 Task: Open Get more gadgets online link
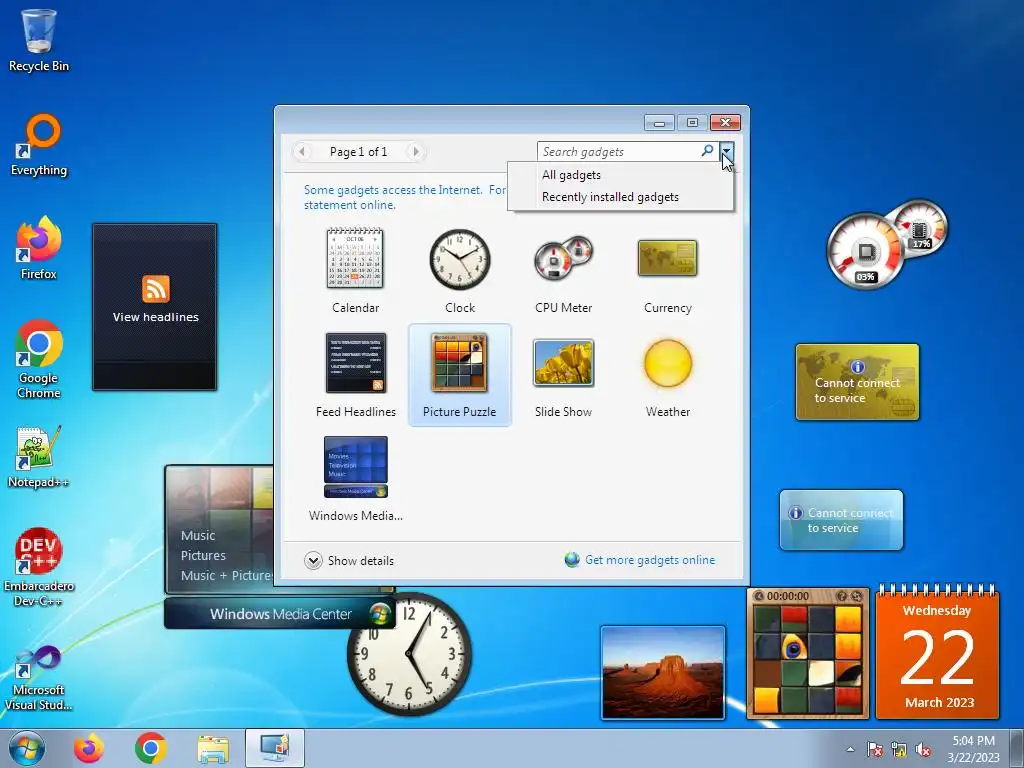coord(650,560)
